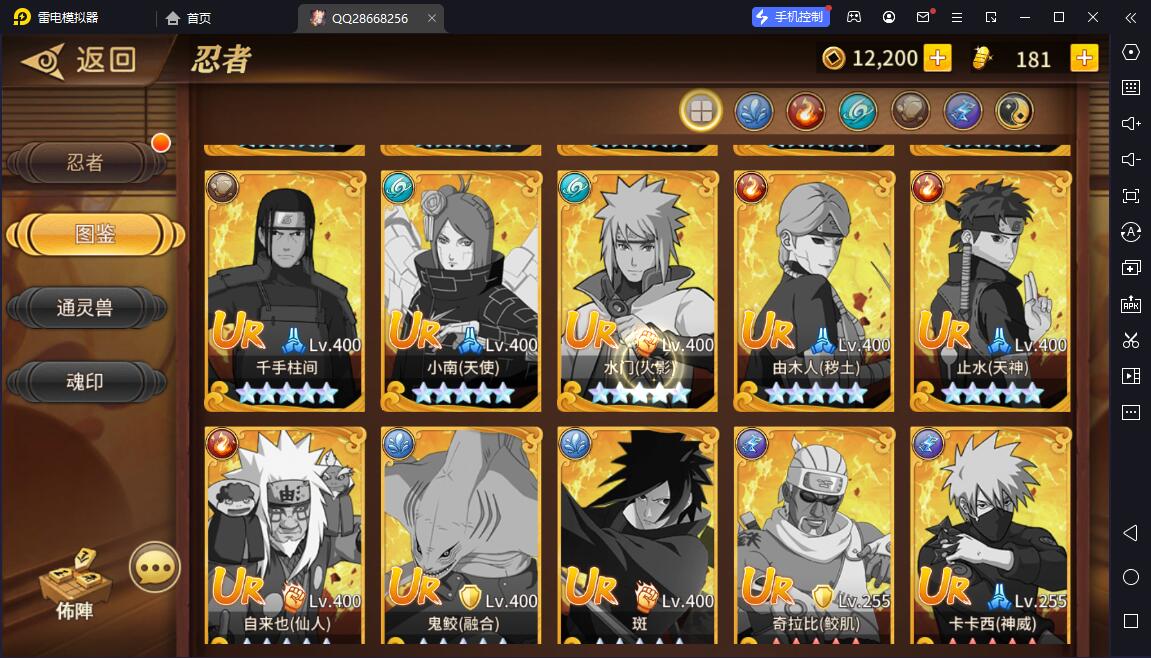This screenshot has width=1151, height=658.
Task: Open emulator hamburger menu in title bar
Action: [957, 17]
